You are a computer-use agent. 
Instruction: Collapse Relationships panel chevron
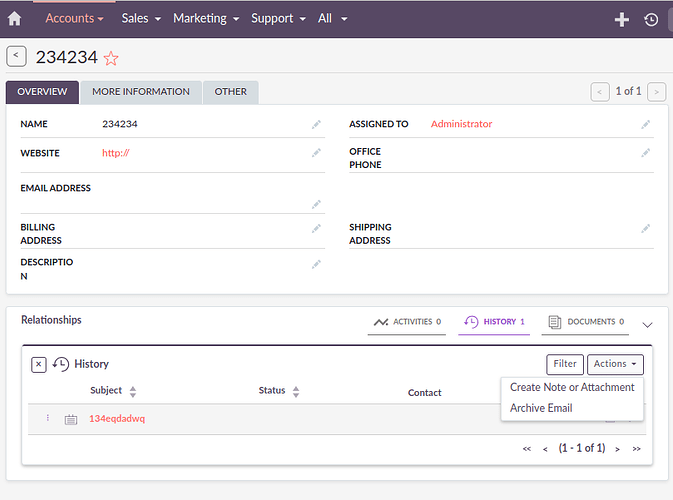pos(647,324)
